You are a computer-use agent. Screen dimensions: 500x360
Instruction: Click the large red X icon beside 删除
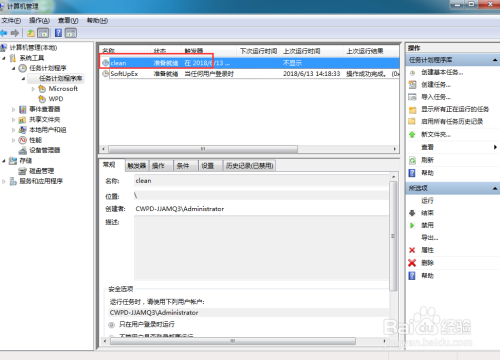tap(412, 263)
